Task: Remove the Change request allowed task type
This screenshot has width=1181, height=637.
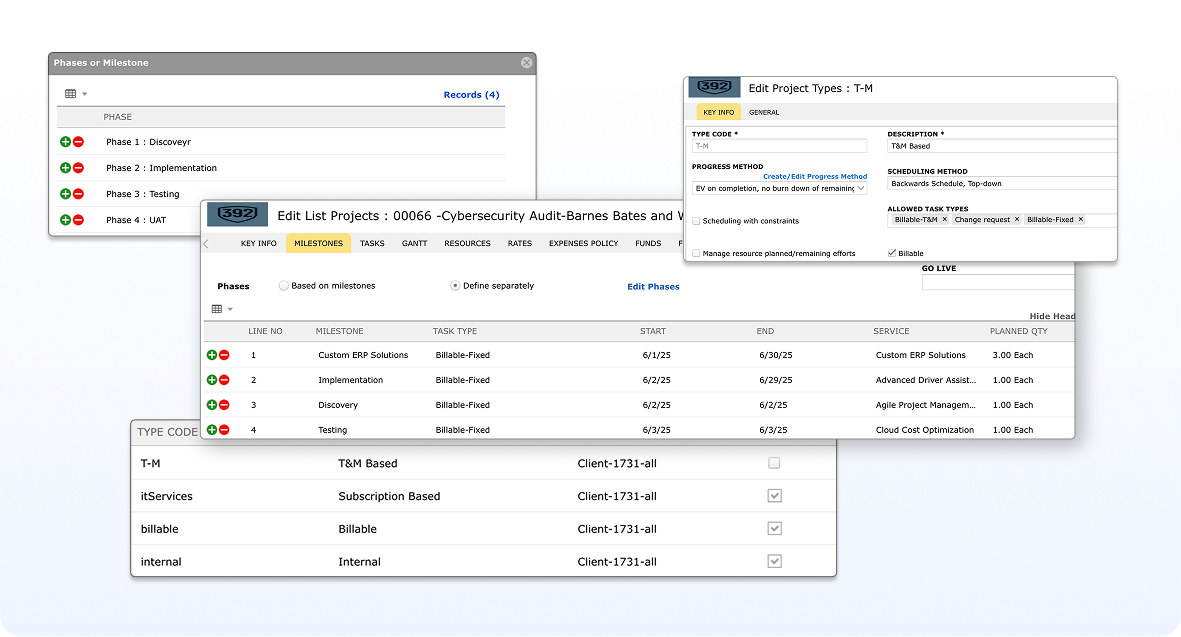Action: [x=1017, y=220]
